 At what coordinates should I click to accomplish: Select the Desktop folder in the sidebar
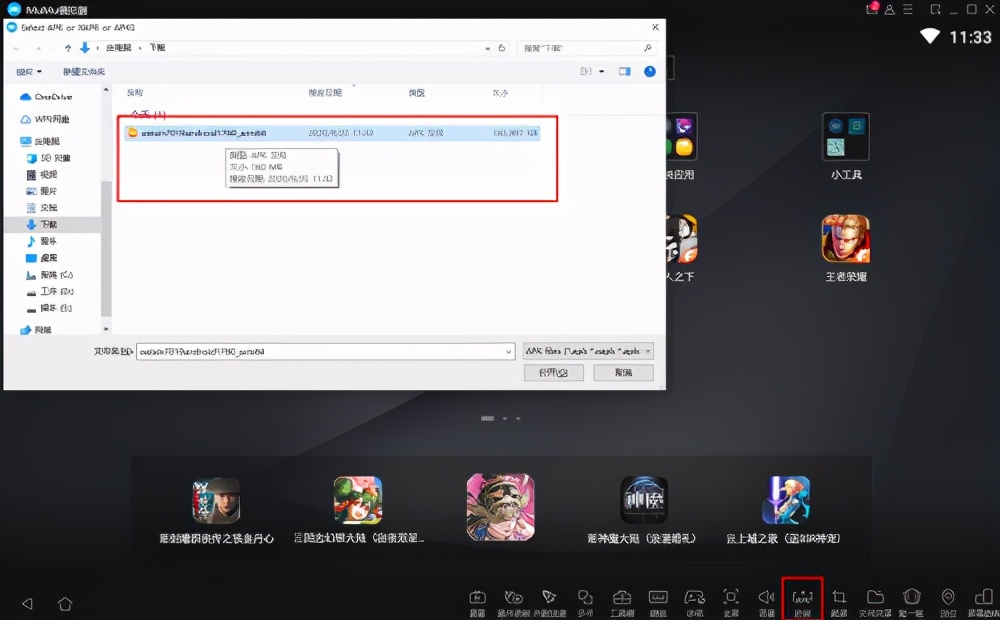pos(41,258)
